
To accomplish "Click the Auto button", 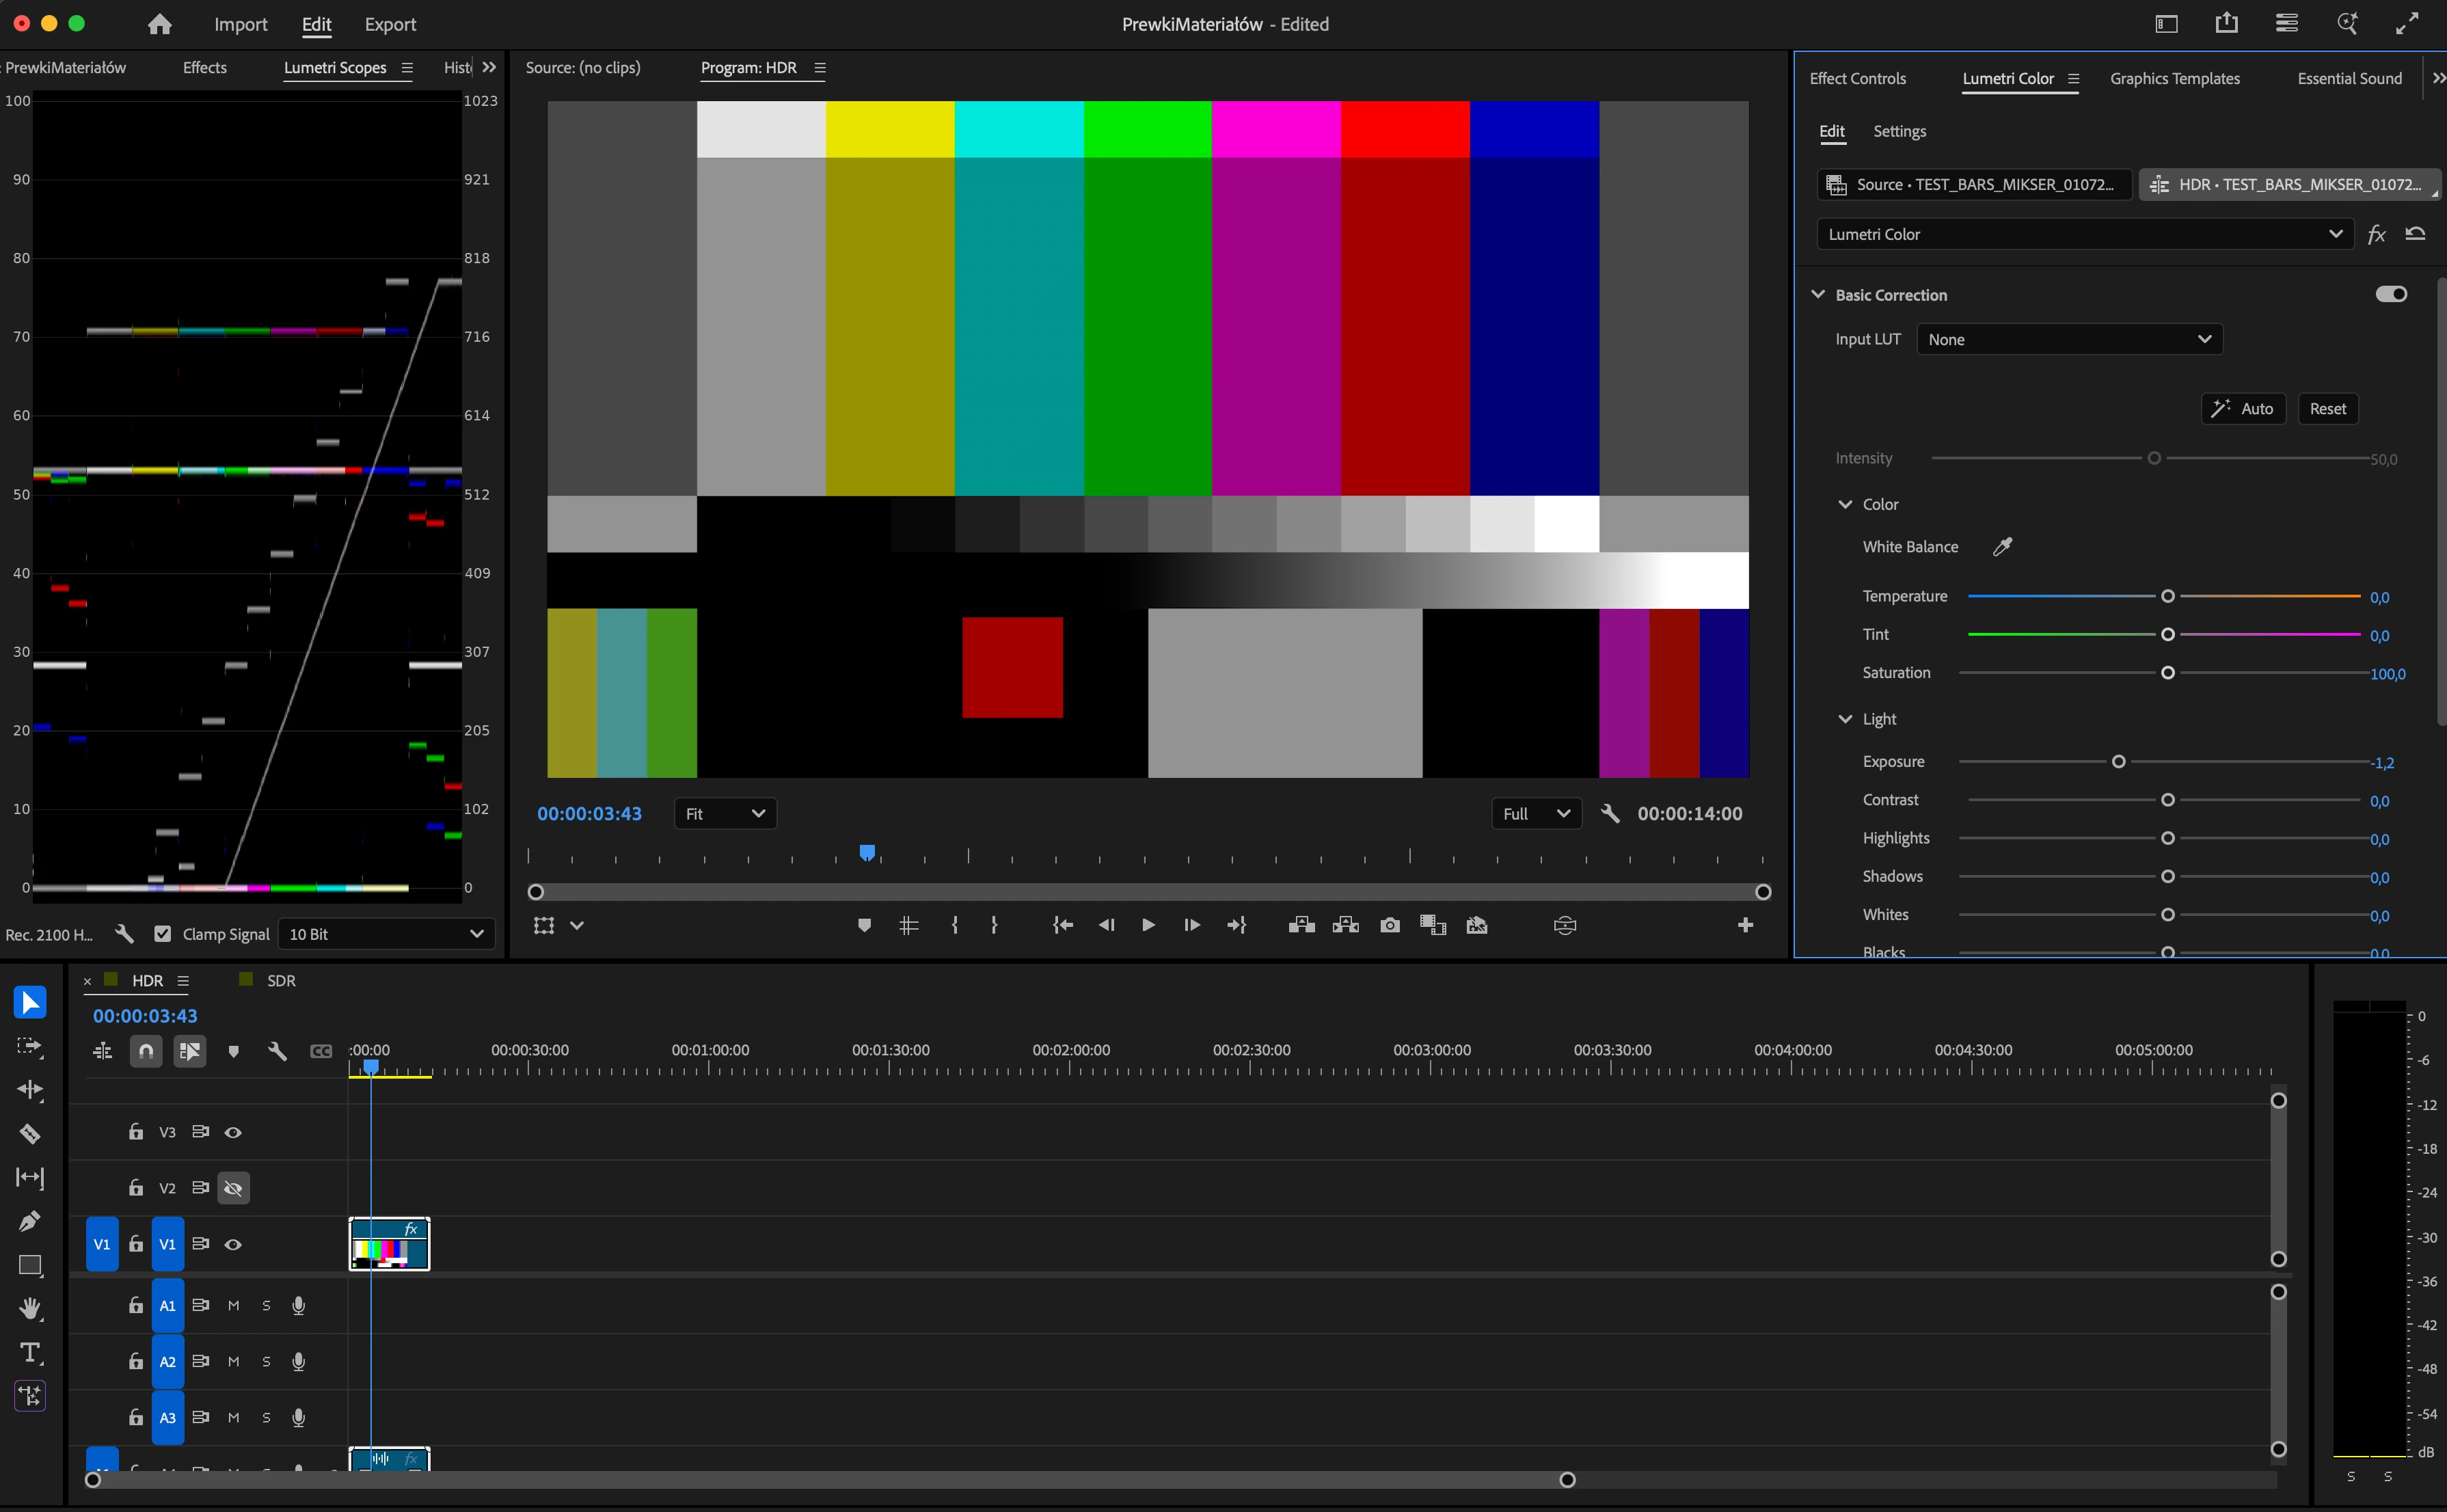I will coord(2243,408).
